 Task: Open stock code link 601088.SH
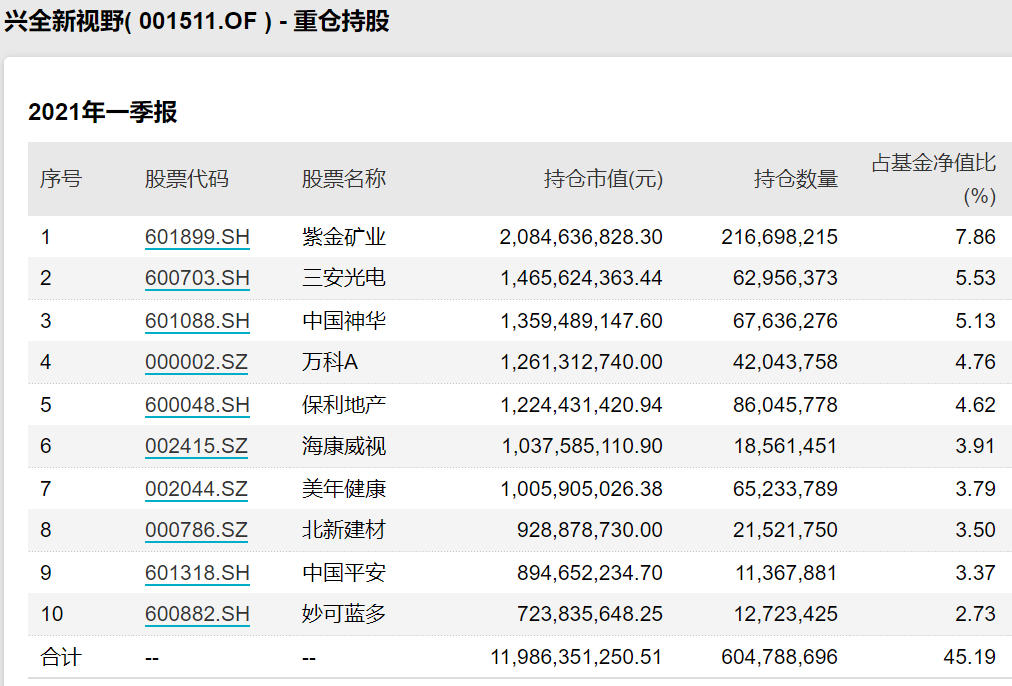197,321
